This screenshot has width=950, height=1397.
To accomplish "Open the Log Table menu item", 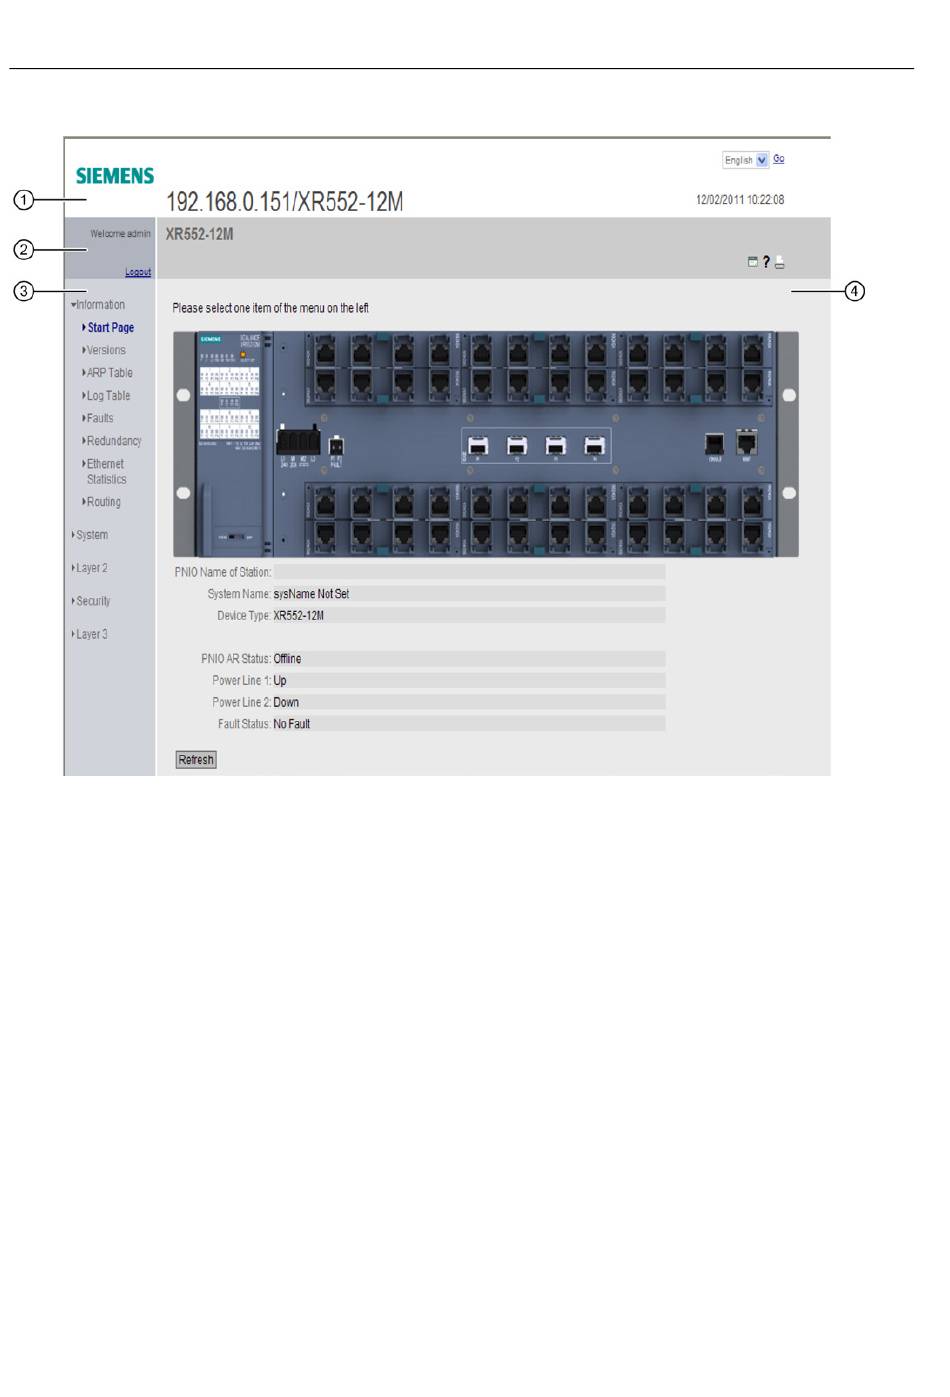I will click(x=106, y=396).
